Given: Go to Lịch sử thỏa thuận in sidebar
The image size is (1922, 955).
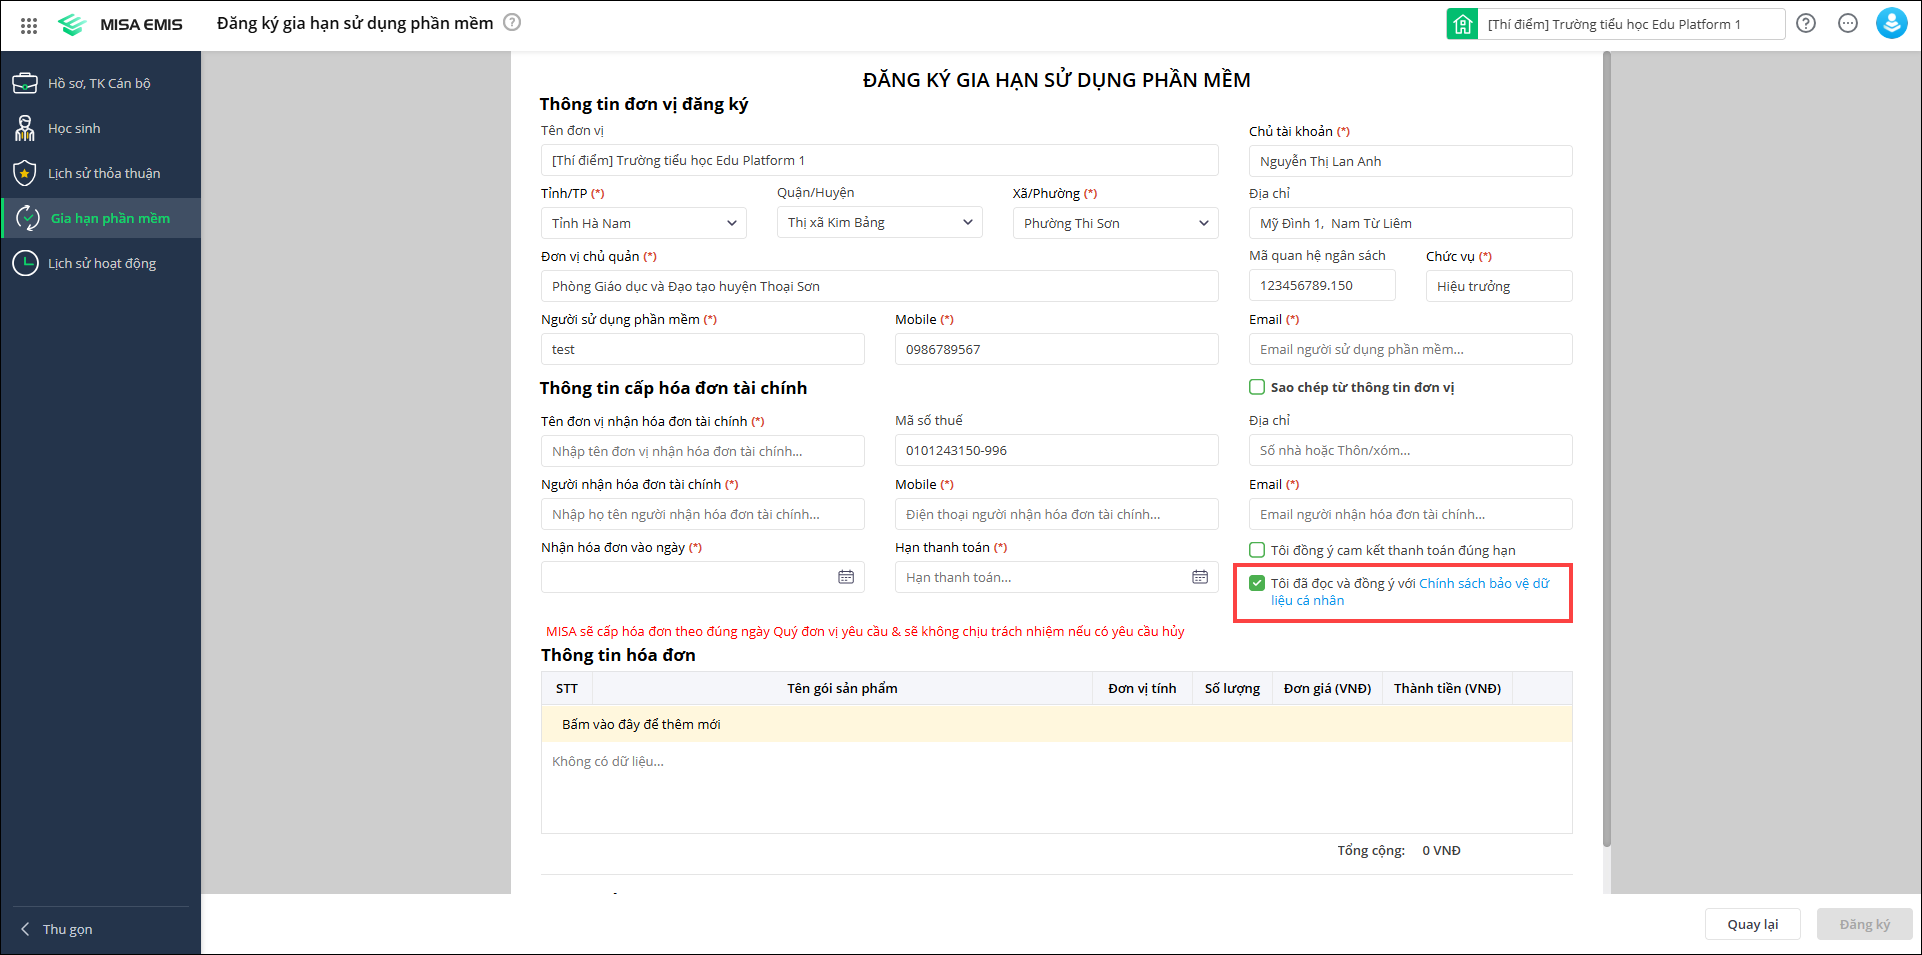Looking at the screenshot, I should (103, 173).
